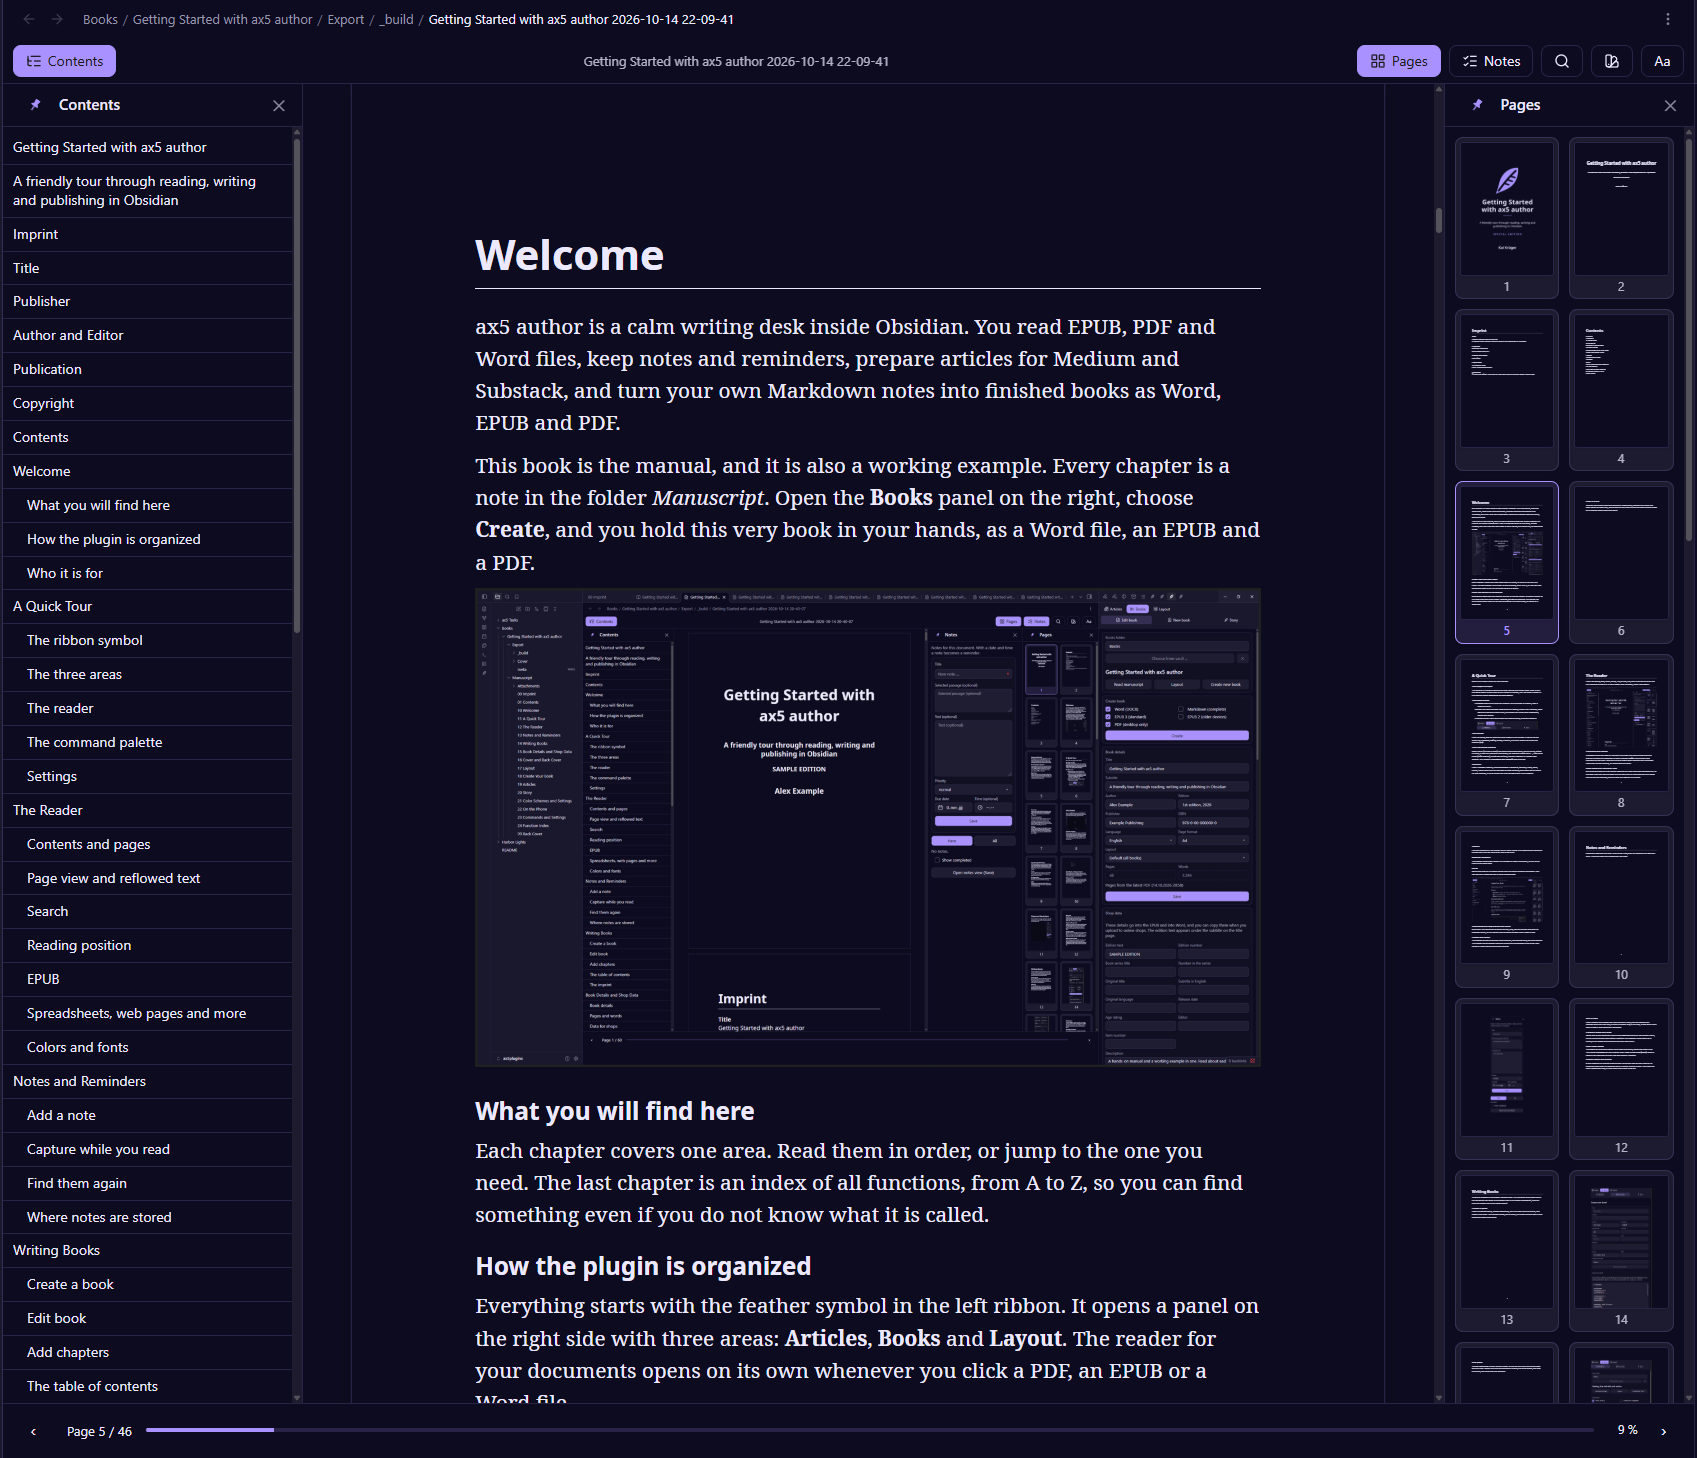Jump to A Quick Tour chapter

point(148,606)
